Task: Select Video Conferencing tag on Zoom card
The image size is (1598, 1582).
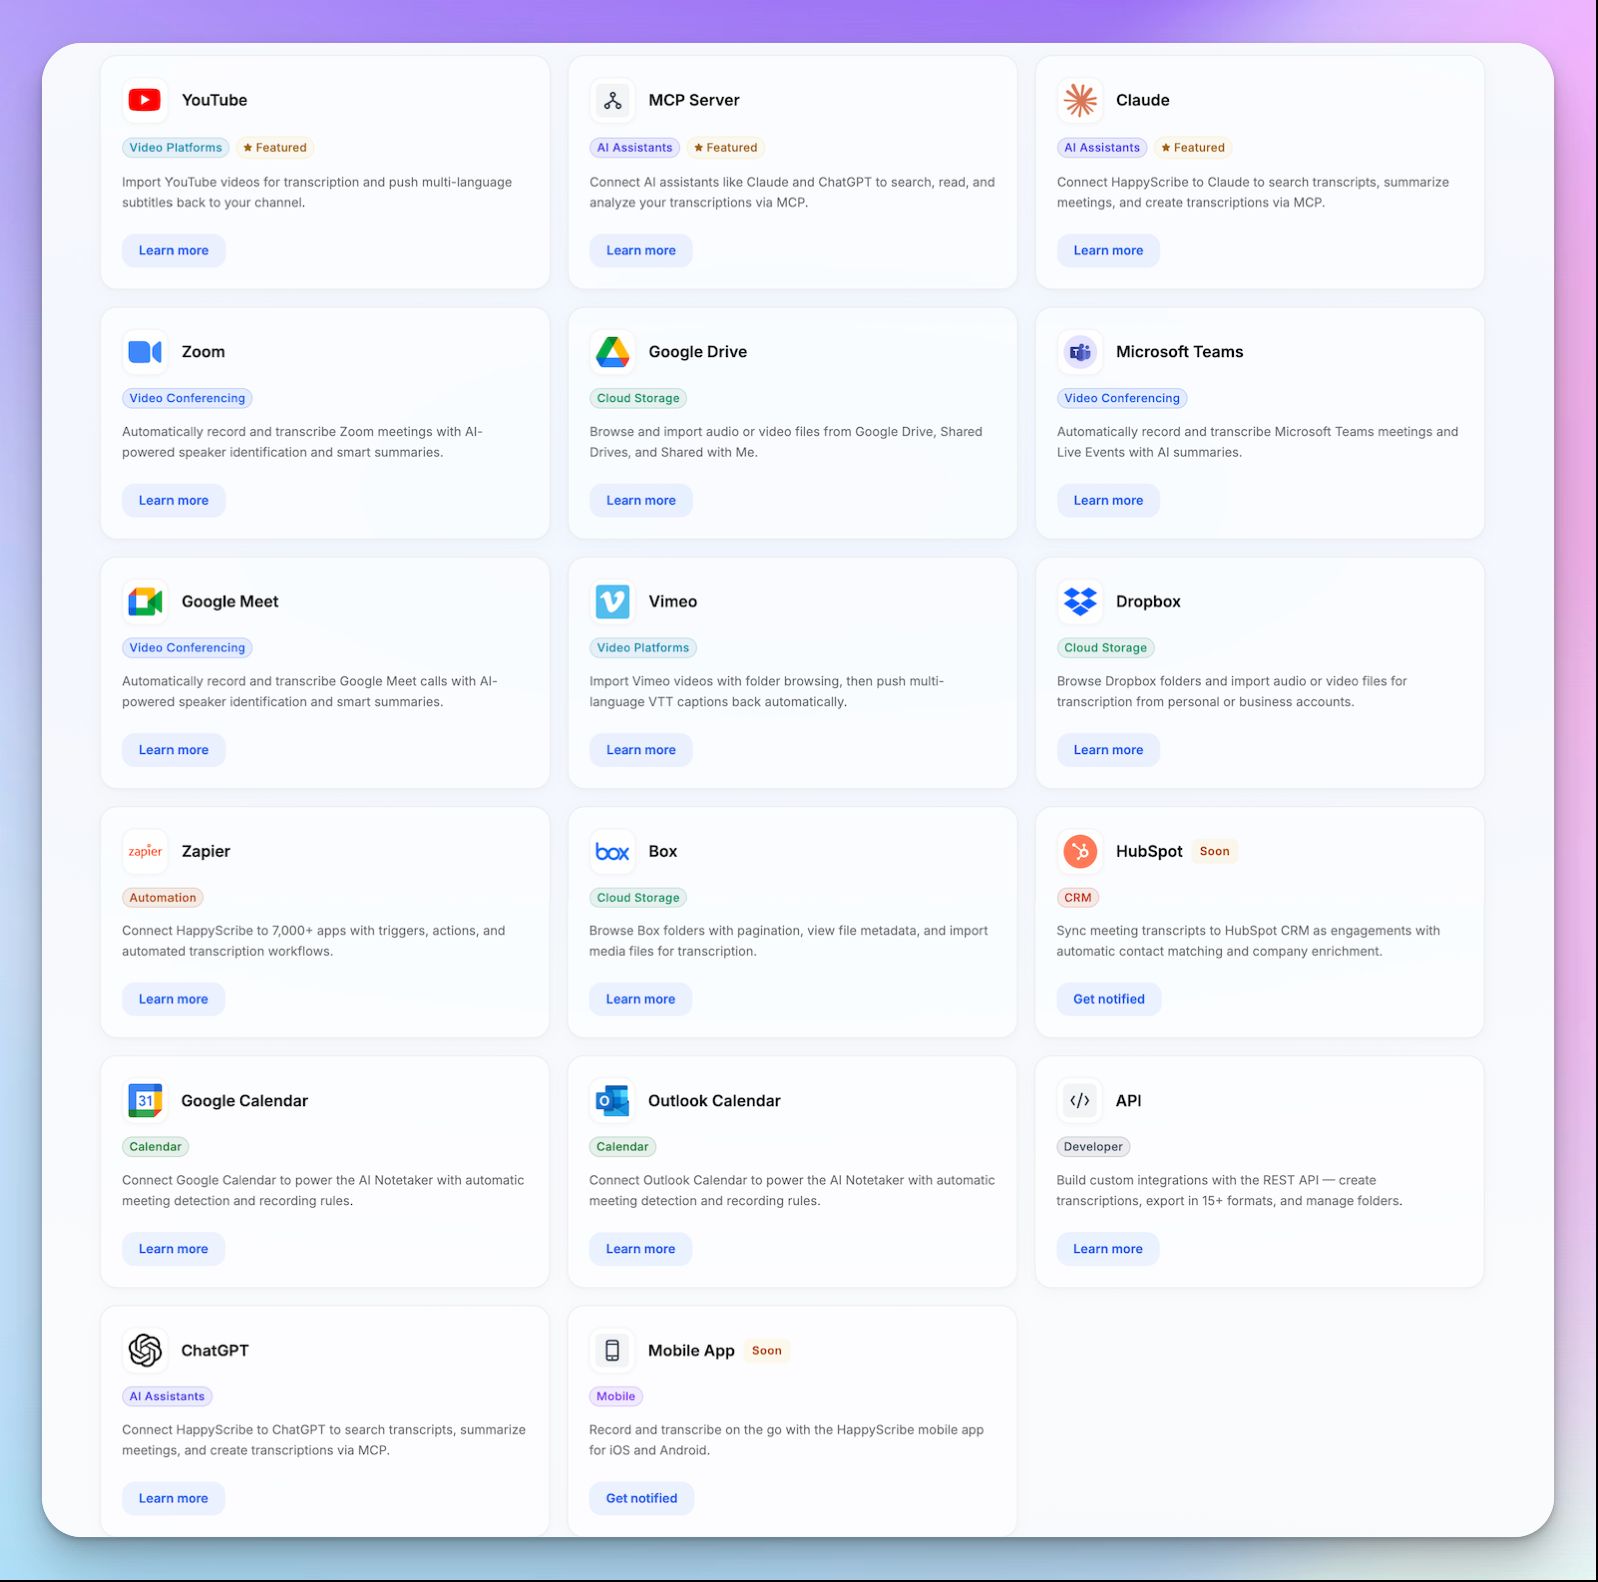Action: click(187, 398)
